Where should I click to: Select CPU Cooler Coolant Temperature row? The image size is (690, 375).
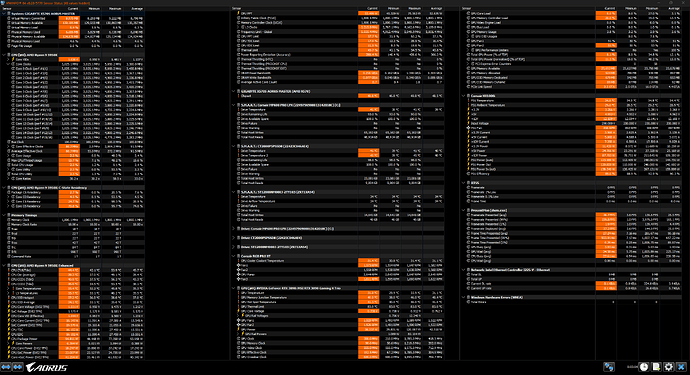click(x=338, y=261)
